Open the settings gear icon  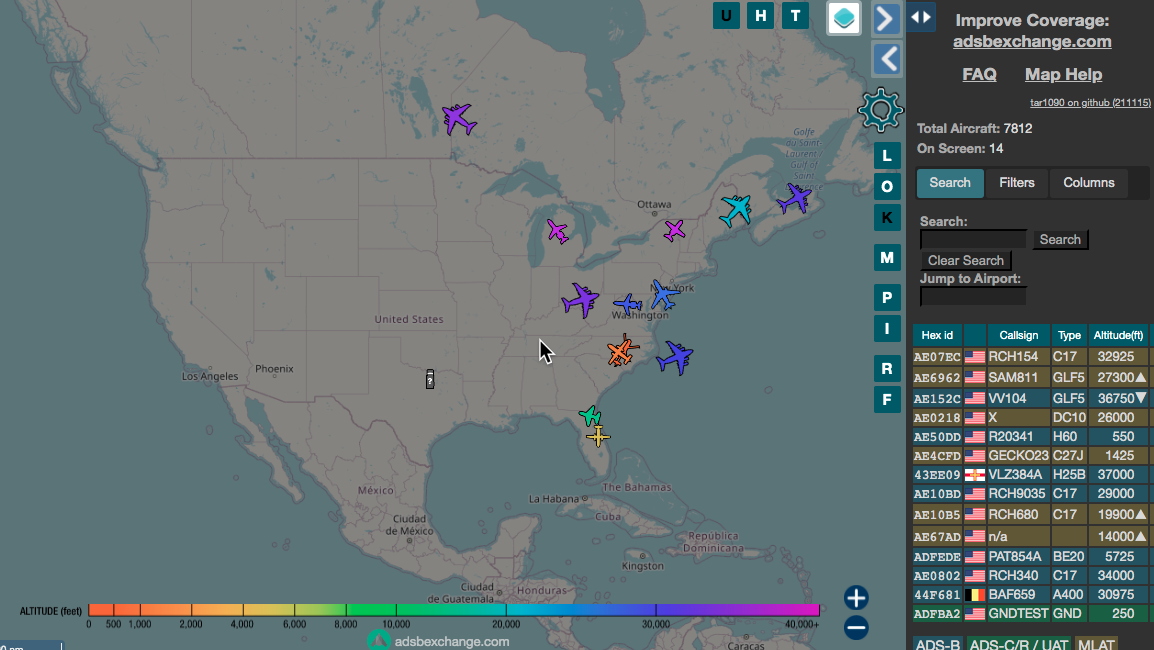pyautogui.click(x=880, y=110)
